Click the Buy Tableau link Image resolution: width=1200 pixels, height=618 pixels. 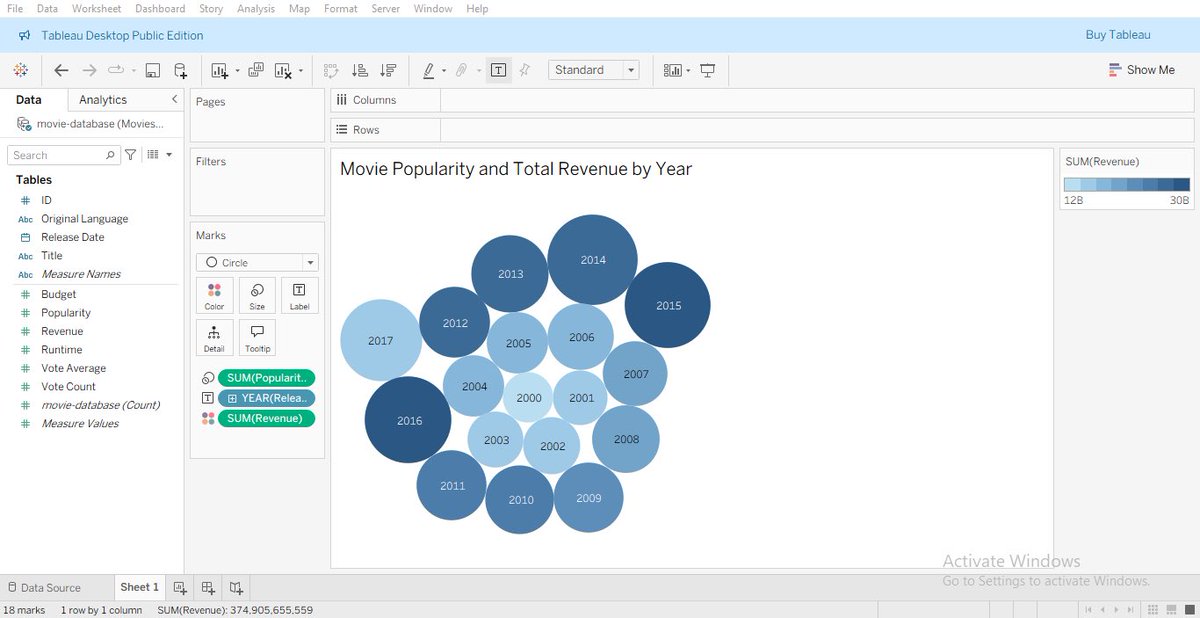(1117, 34)
